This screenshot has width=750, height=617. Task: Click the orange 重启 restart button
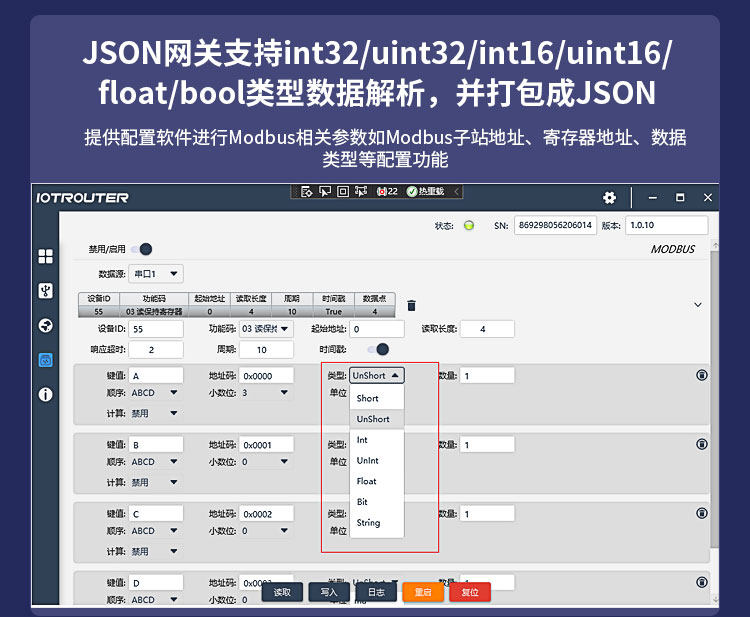click(x=423, y=592)
